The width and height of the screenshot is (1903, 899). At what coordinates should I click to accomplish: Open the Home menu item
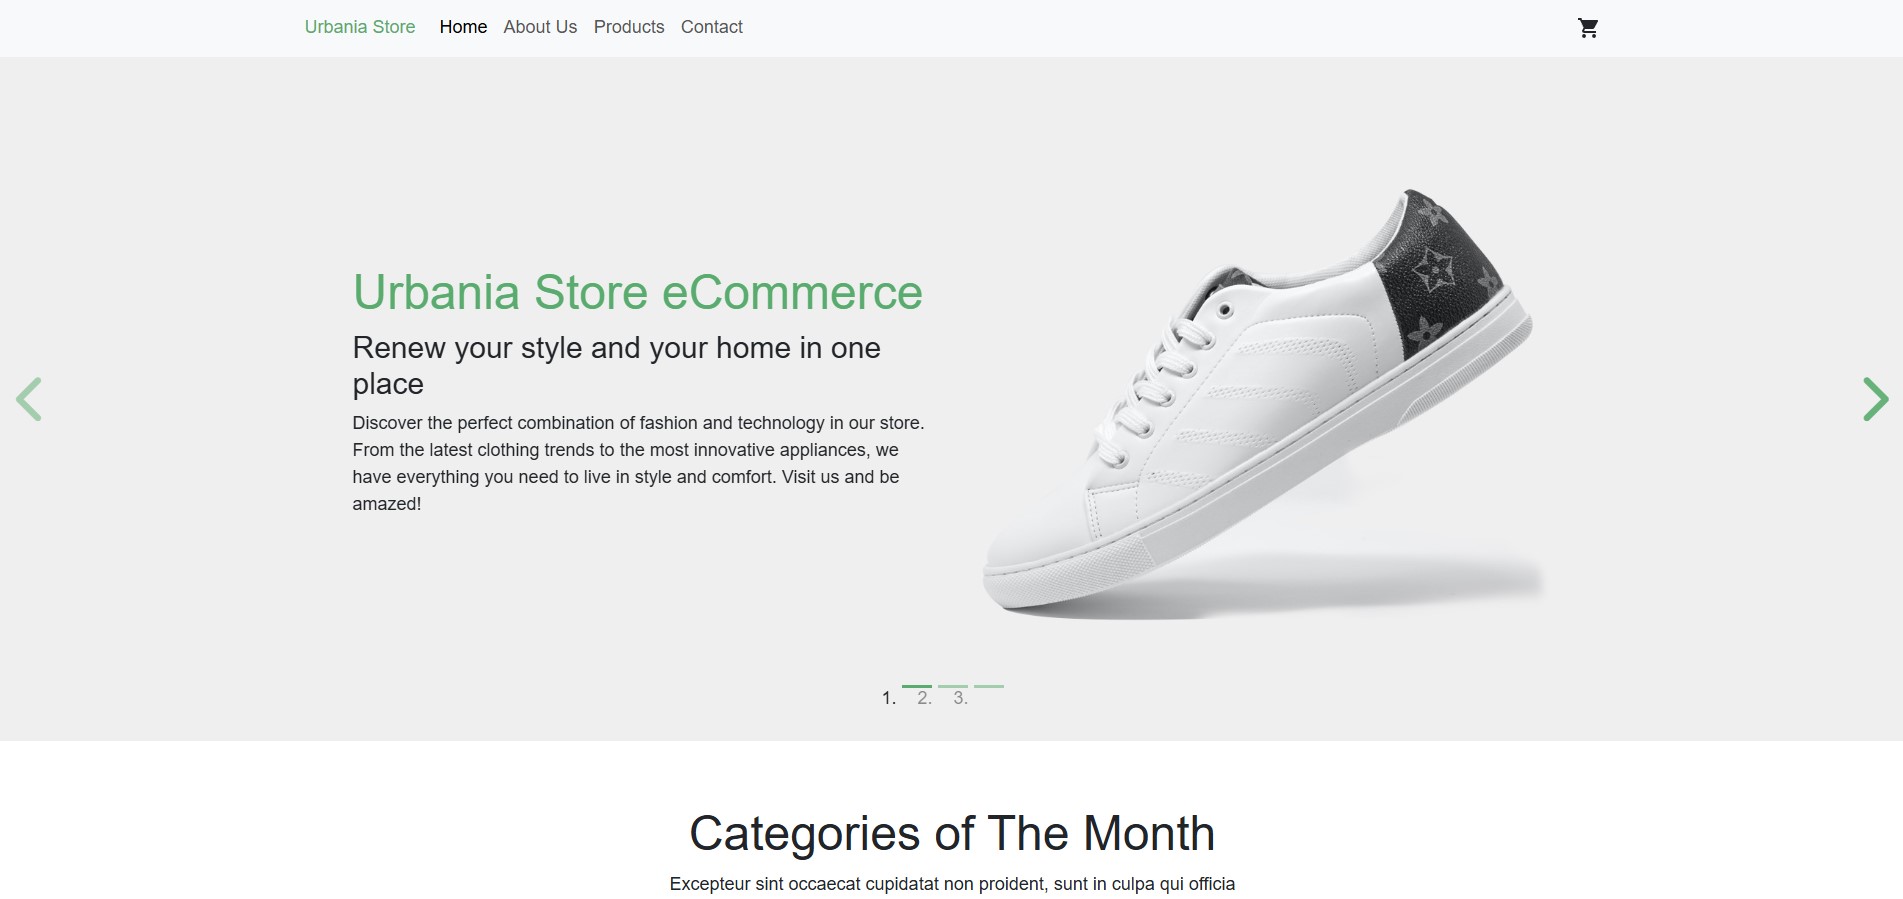(463, 27)
